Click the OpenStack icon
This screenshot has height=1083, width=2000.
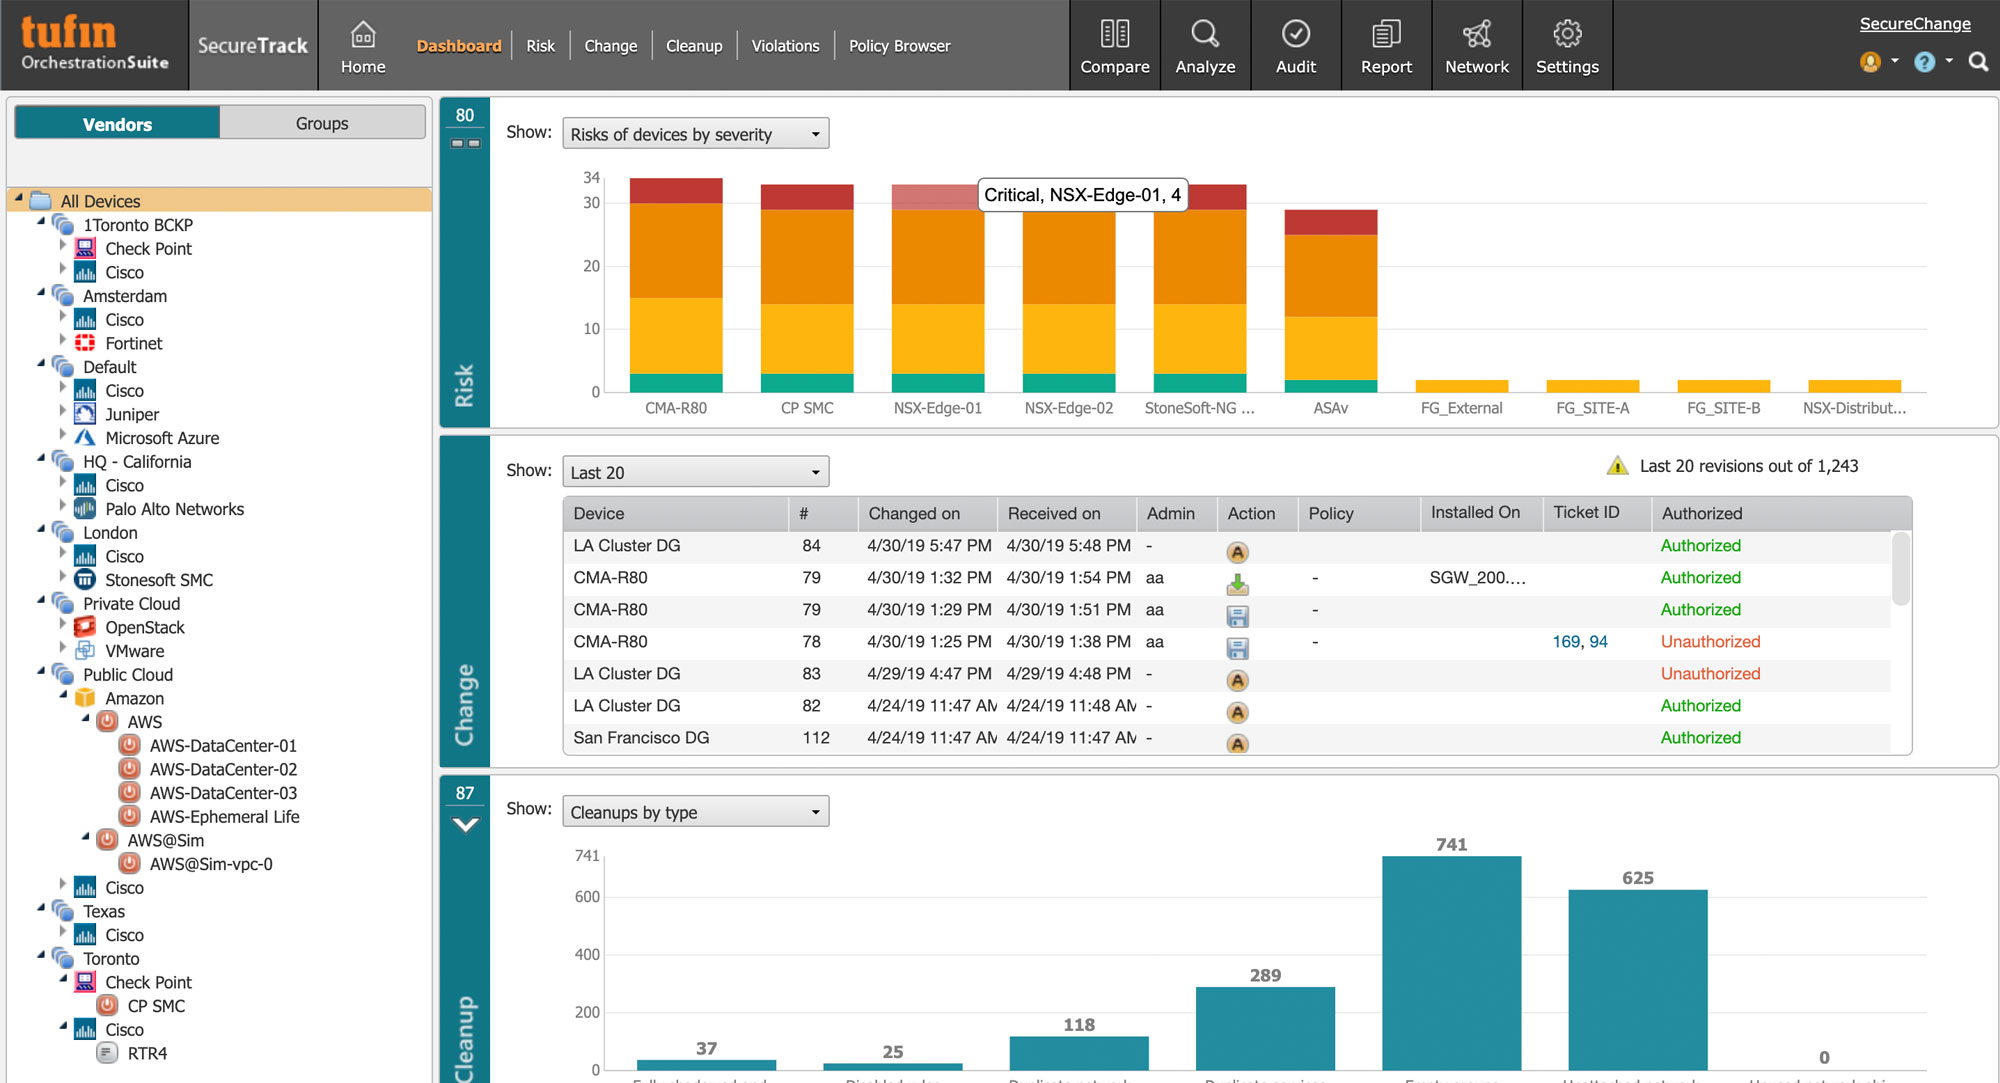coord(85,627)
